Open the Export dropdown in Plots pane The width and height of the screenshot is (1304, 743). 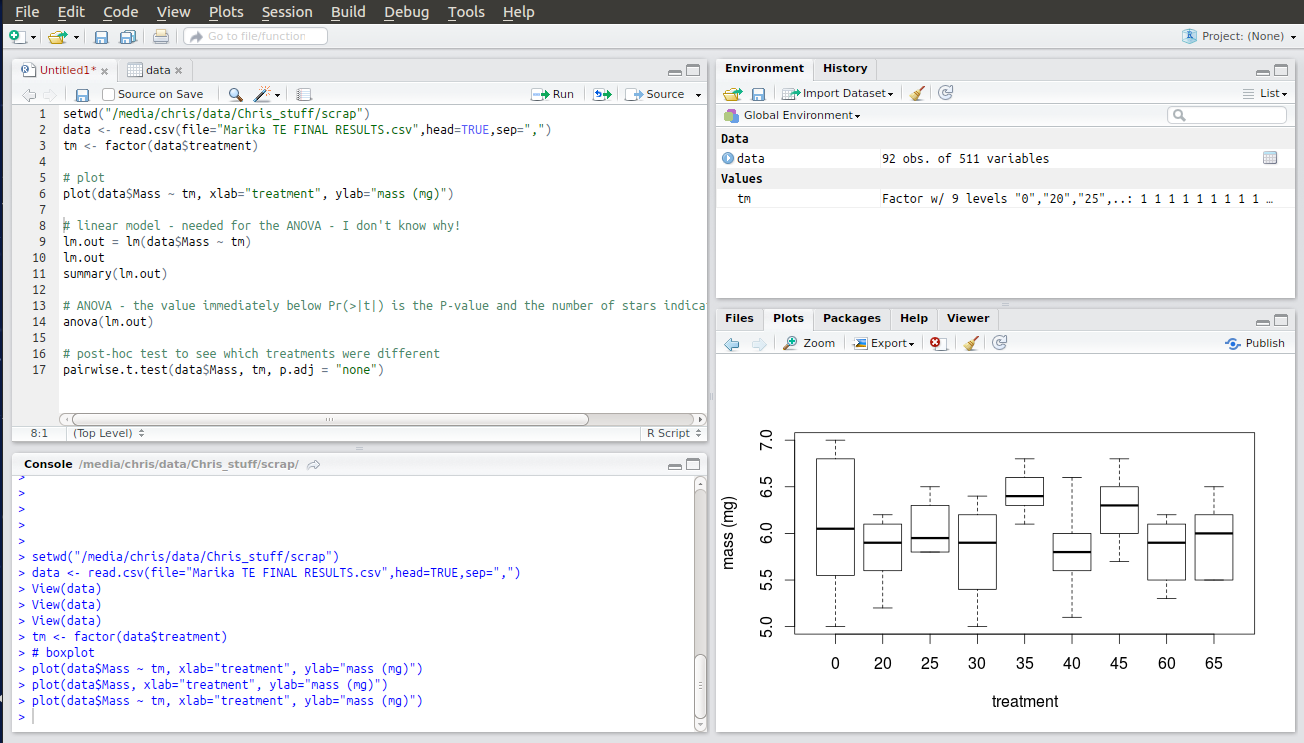click(x=883, y=343)
